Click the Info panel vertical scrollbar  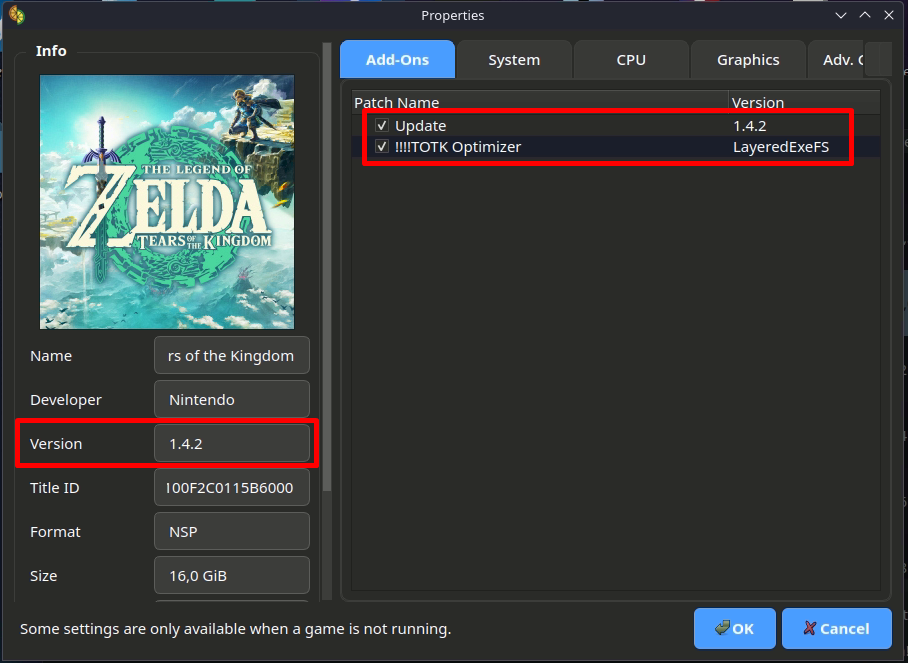pos(327,300)
